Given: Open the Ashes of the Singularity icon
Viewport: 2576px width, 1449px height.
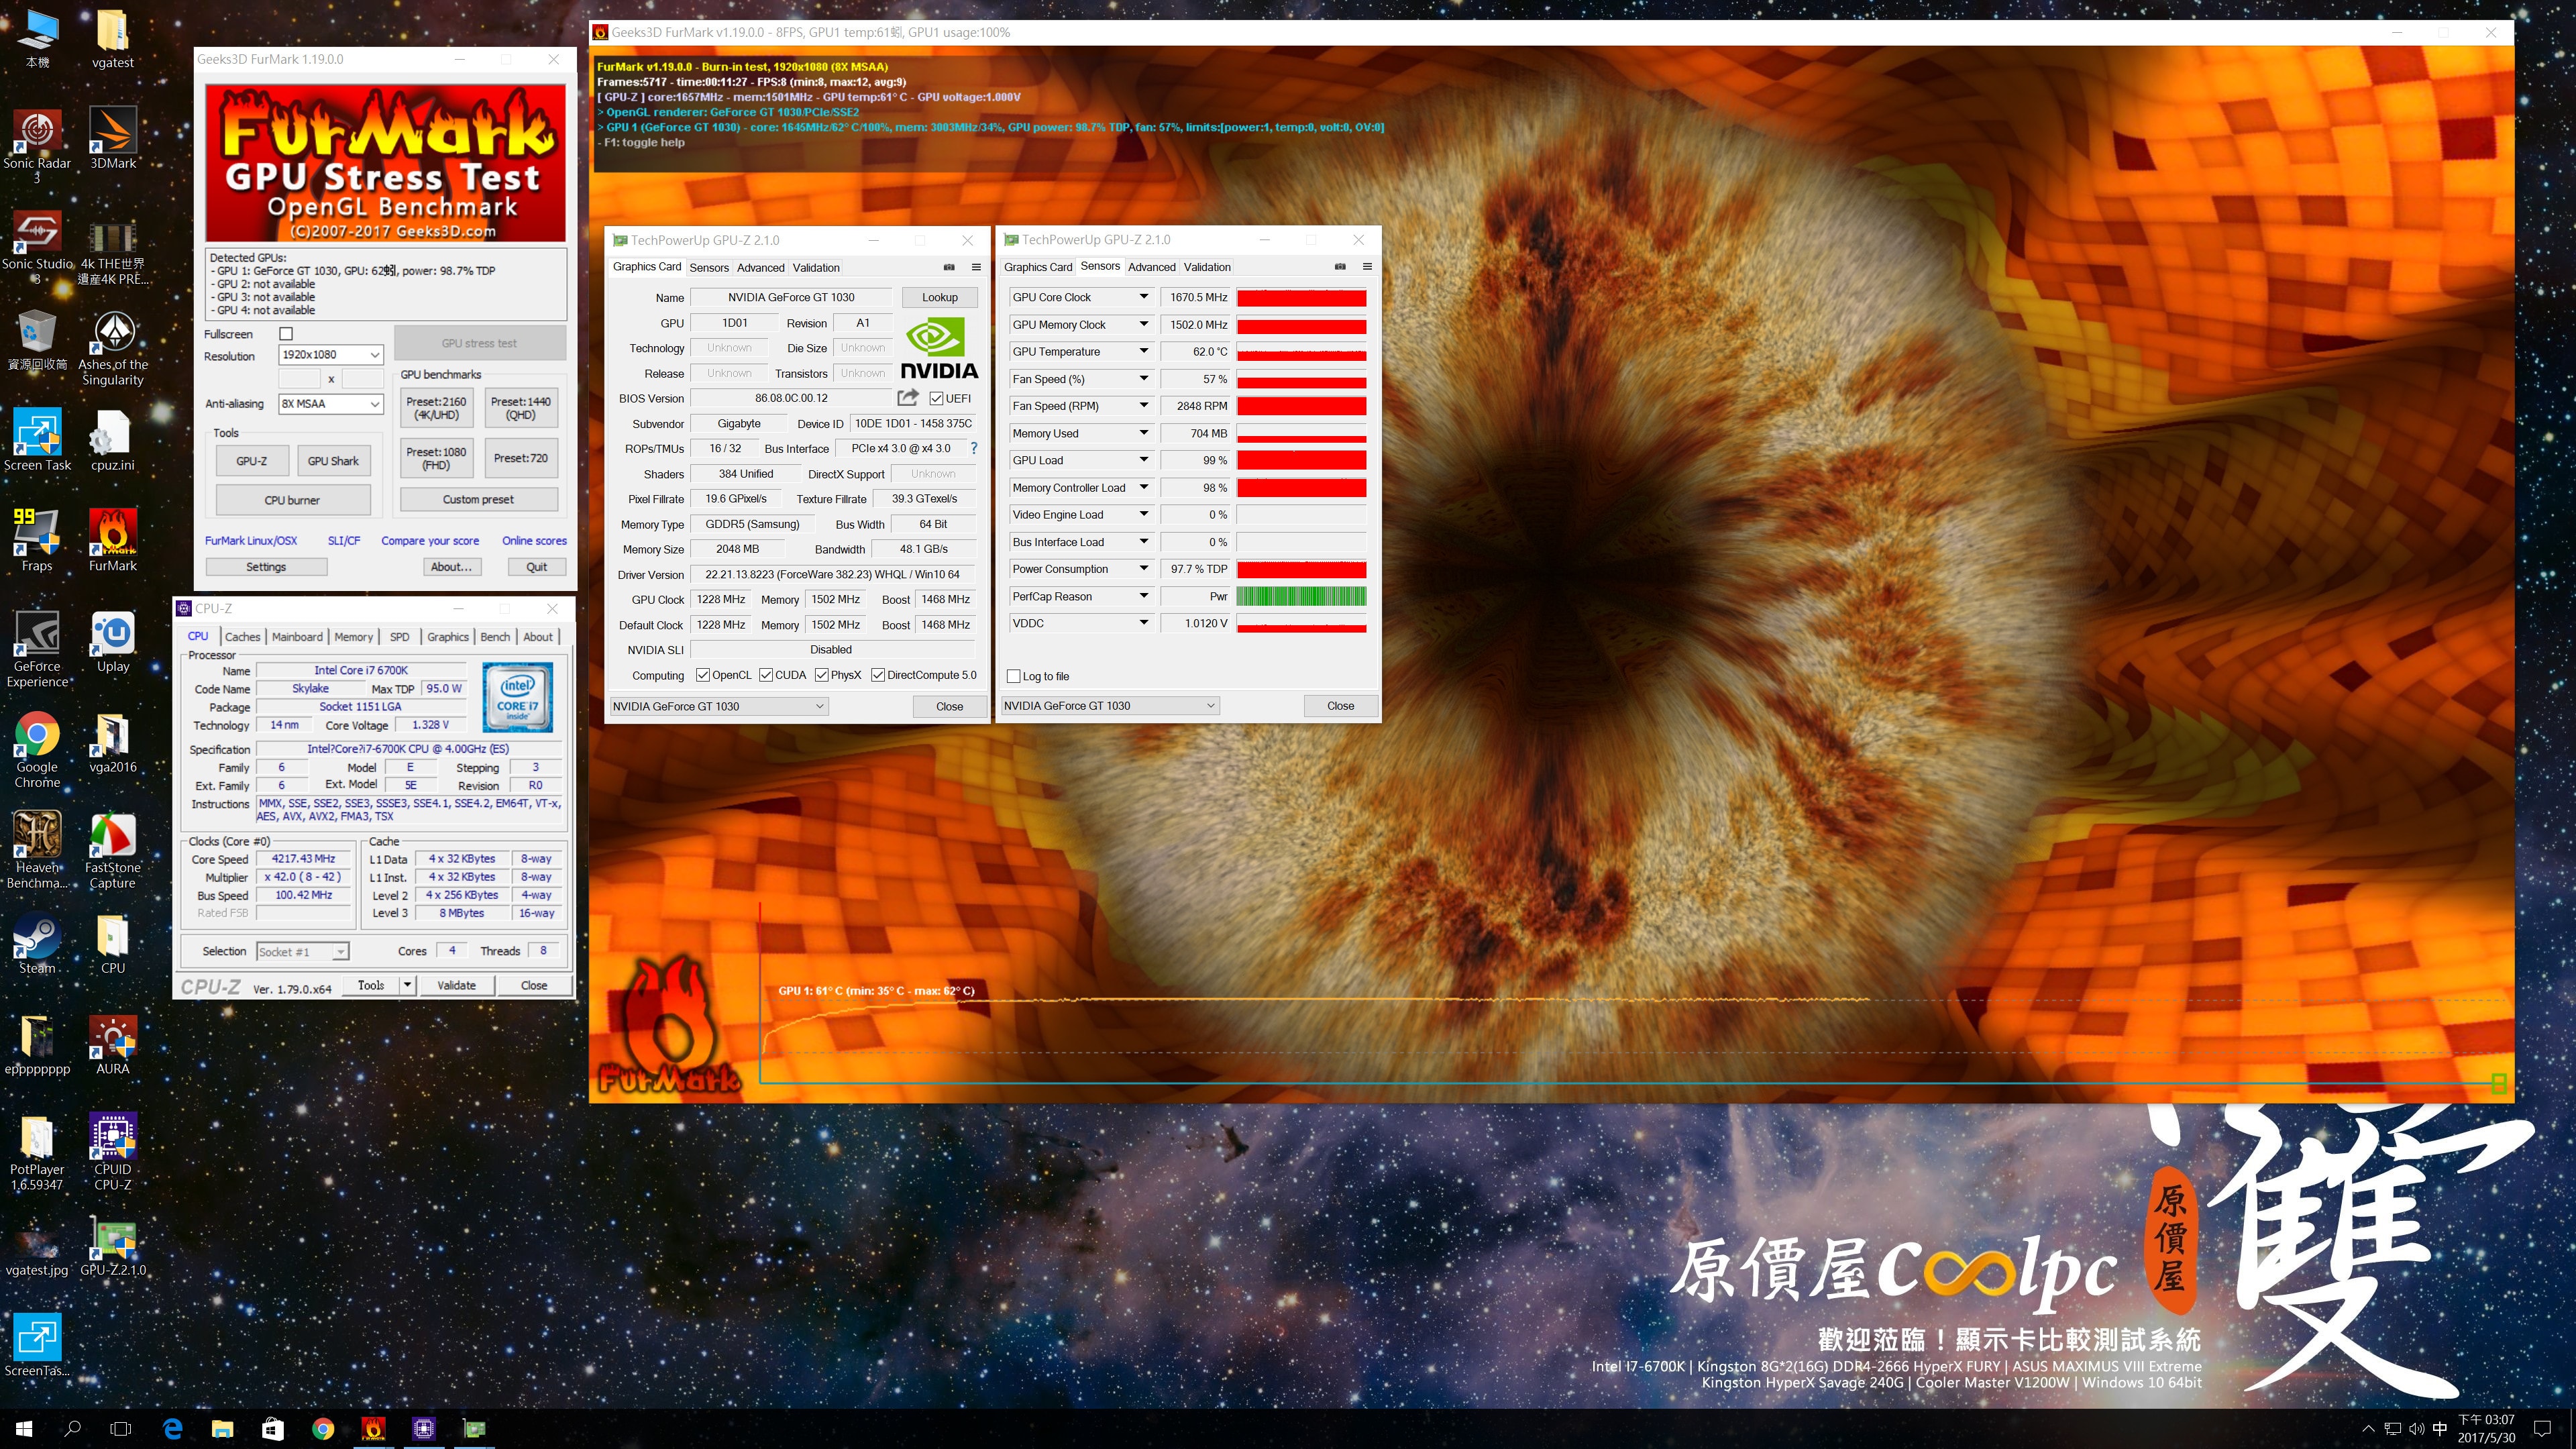Looking at the screenshot, I should coord(113,347).
